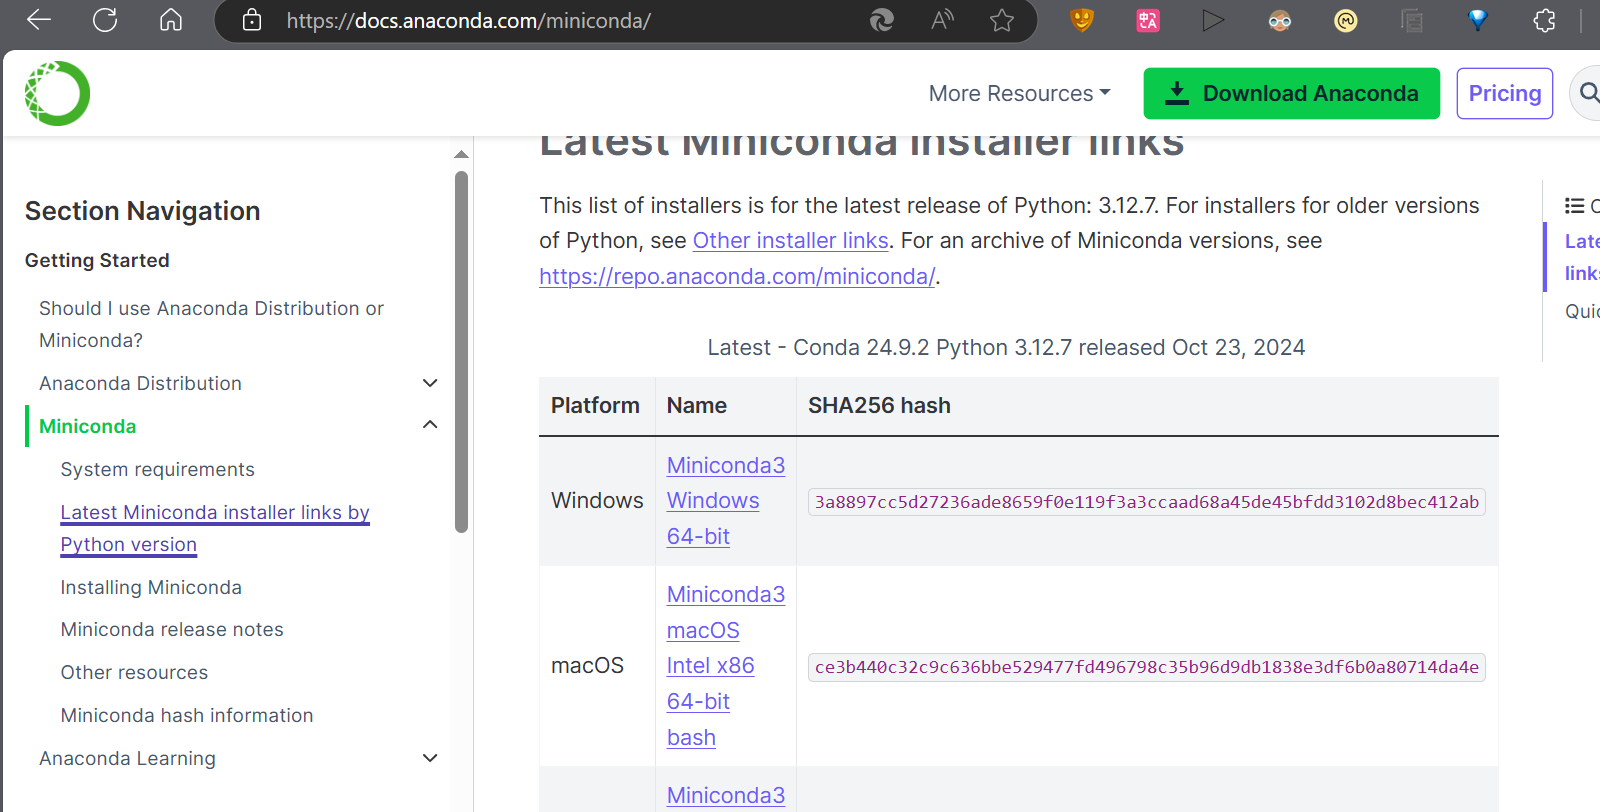Expand the Anaconda Learning section chevron

[x=430, y=758]
